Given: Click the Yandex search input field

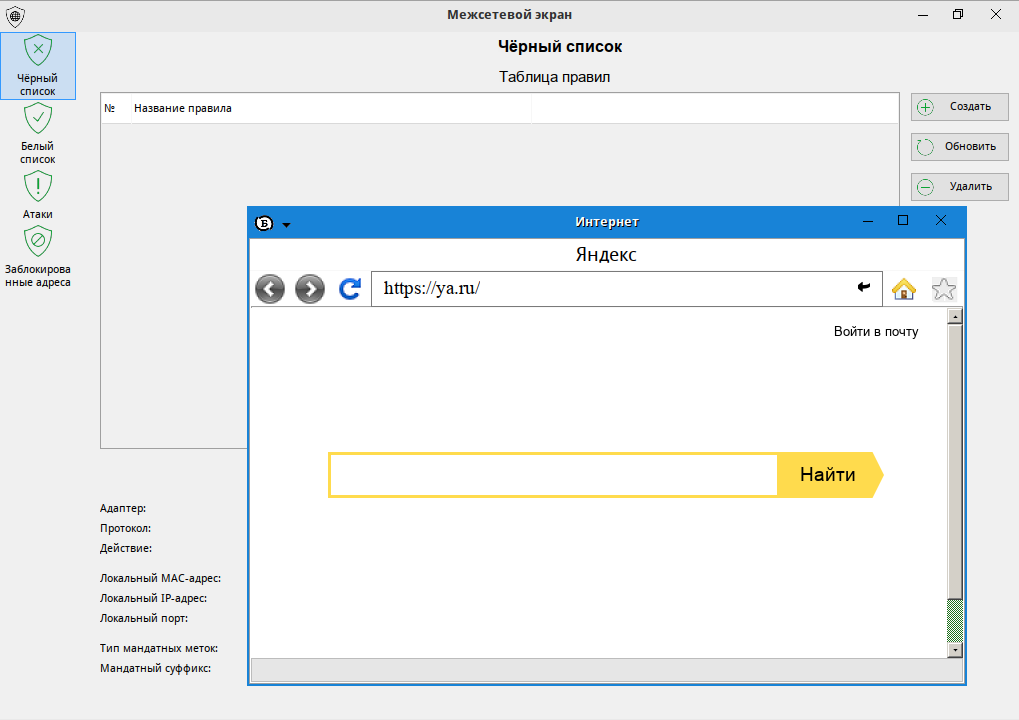Looking at the screenshot, I should point(553,475).
